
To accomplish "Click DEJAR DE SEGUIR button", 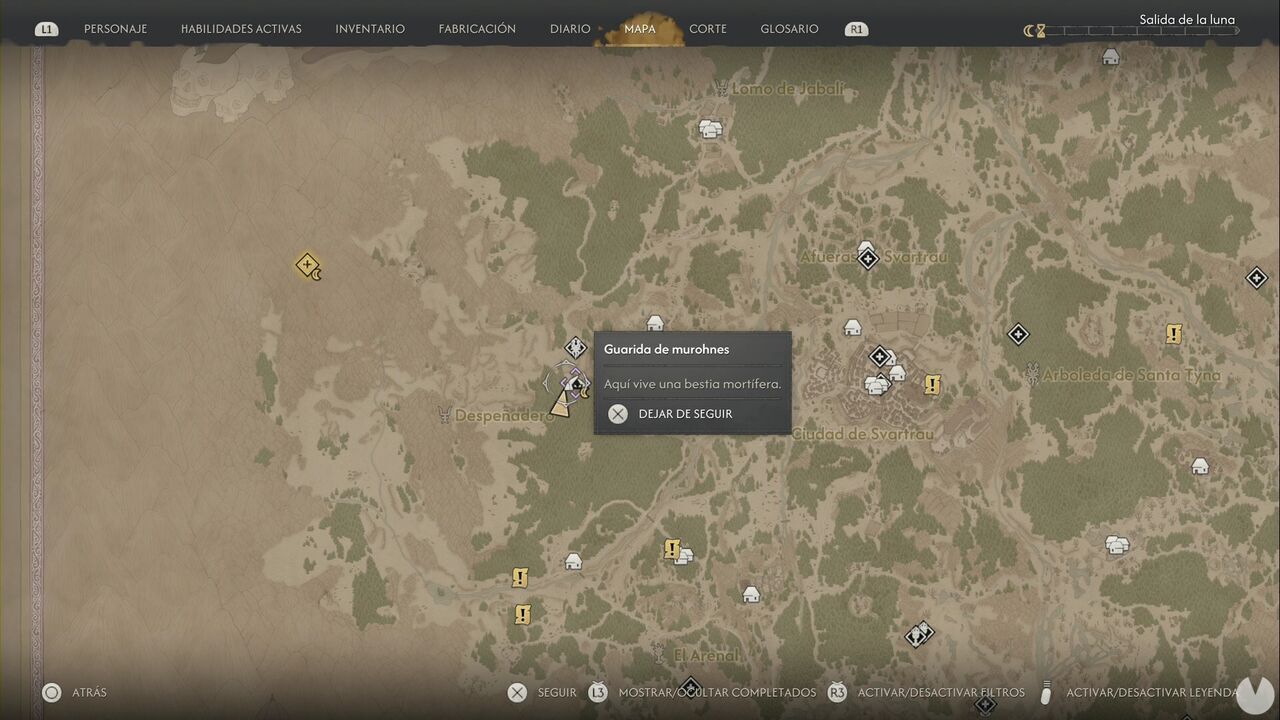I will click(x=671, y=414).
